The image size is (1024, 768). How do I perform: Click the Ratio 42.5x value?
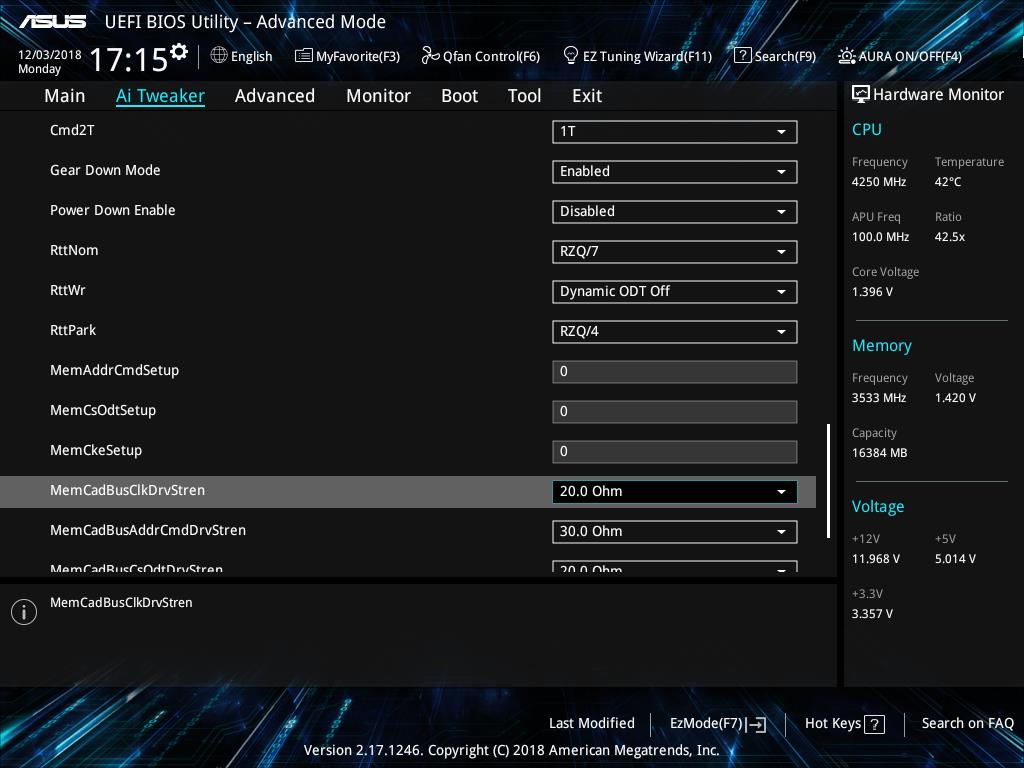950,236
